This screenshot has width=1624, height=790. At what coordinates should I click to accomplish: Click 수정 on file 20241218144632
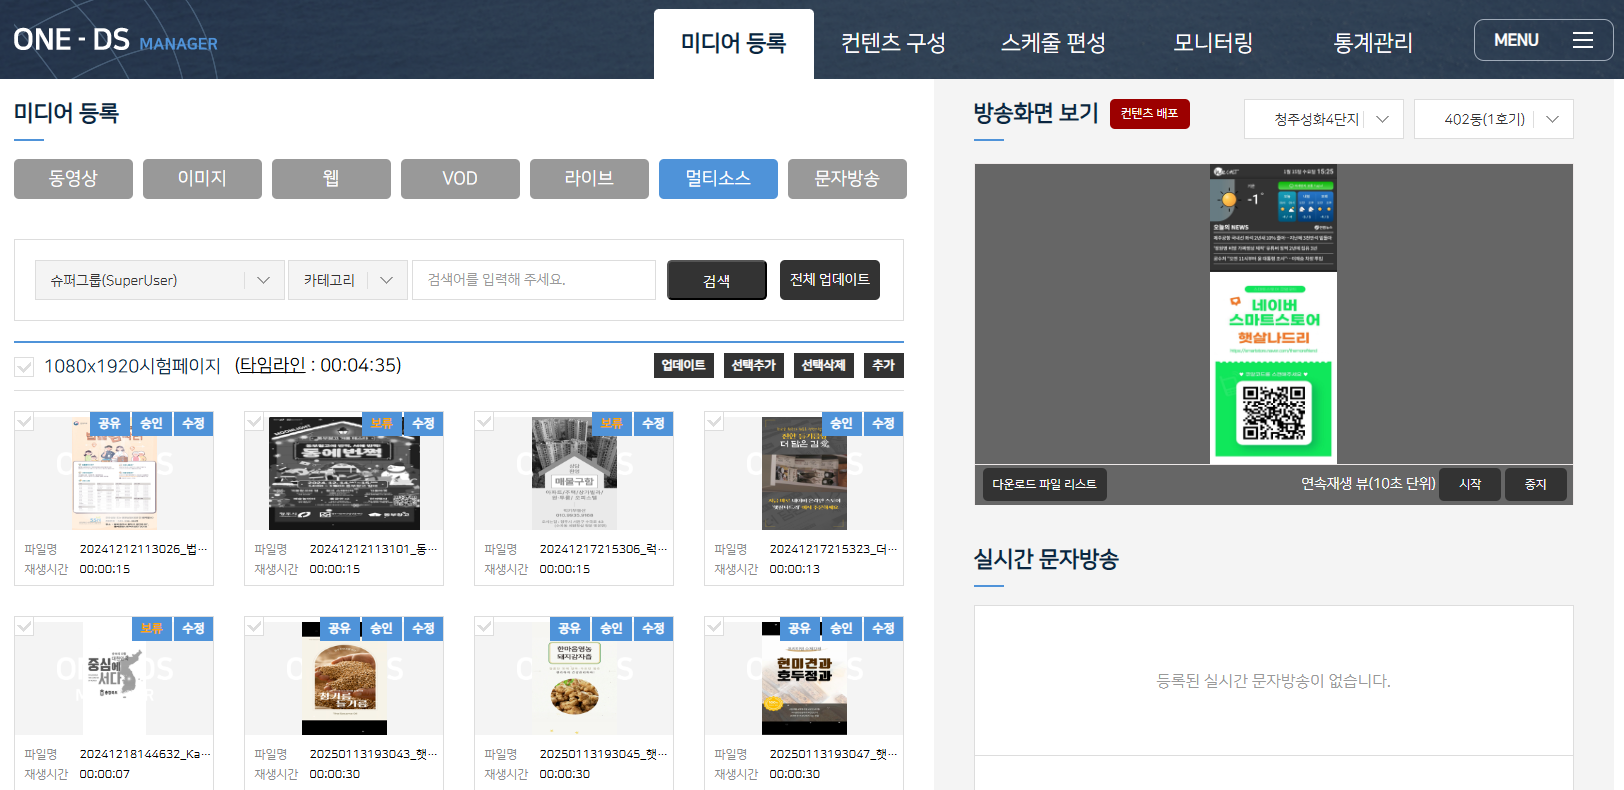pyautogui.click(x=194, y=628)
